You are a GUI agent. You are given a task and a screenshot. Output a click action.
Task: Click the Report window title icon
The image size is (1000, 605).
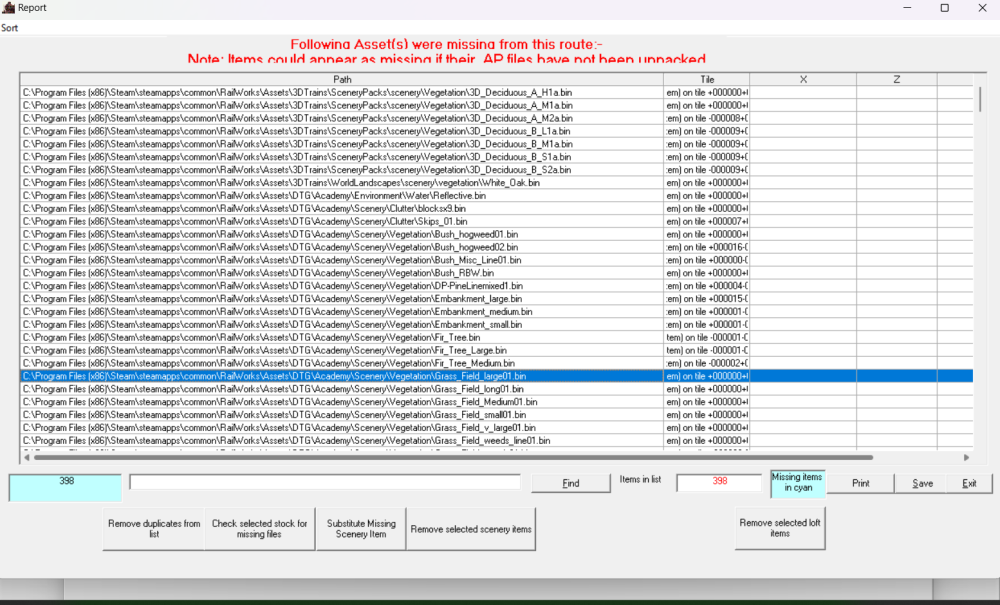click(x=9, y=8)
